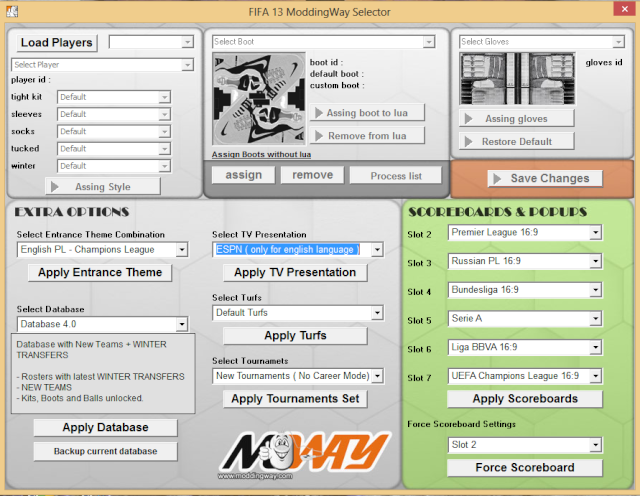The width and height of the screenshot is (640, 496).
Task: Click the Assing Style button
Action: coord(103,187)
